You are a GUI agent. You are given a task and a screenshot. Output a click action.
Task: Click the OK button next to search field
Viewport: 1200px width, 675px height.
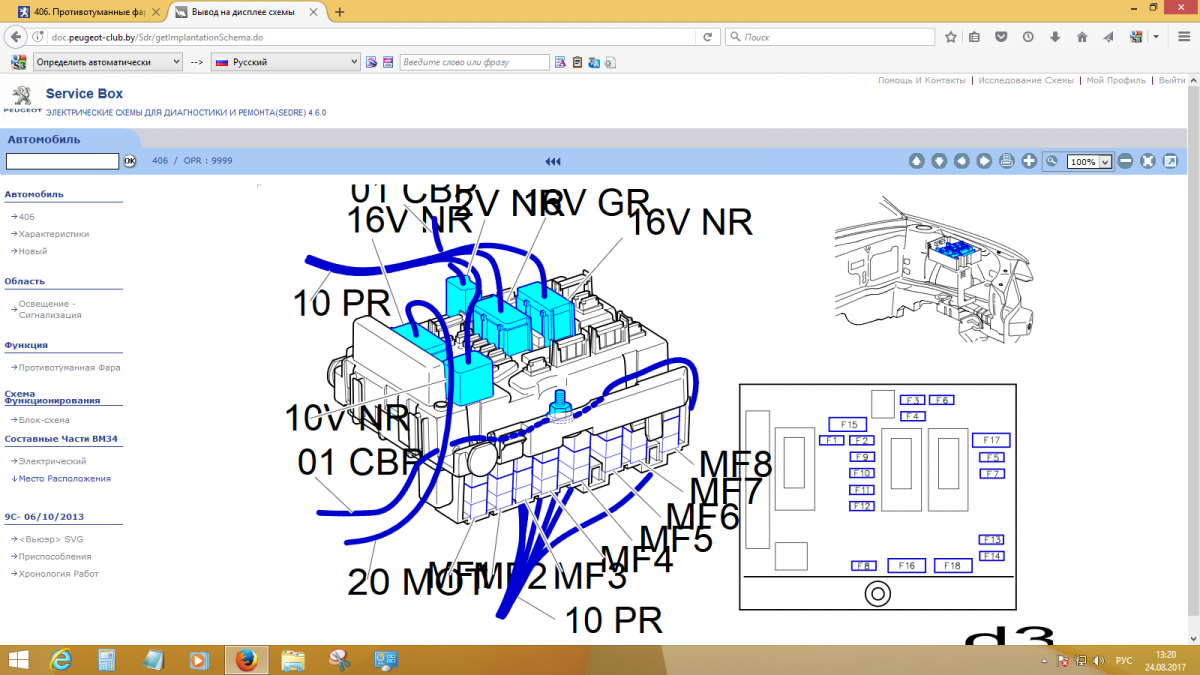click(130, 160)
